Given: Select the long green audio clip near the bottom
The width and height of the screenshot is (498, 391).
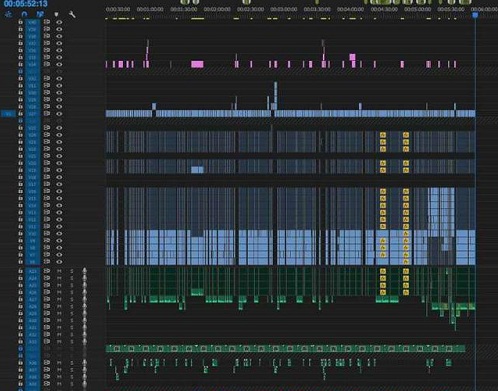Looking at the screenshot, I should click(285, 349).
